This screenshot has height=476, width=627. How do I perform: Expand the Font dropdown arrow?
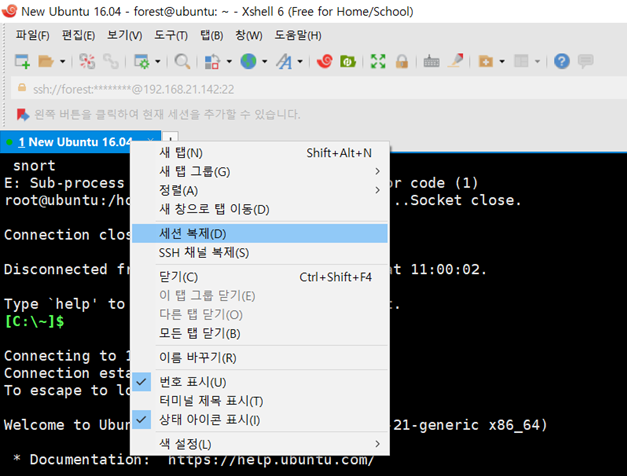[300, 62]
